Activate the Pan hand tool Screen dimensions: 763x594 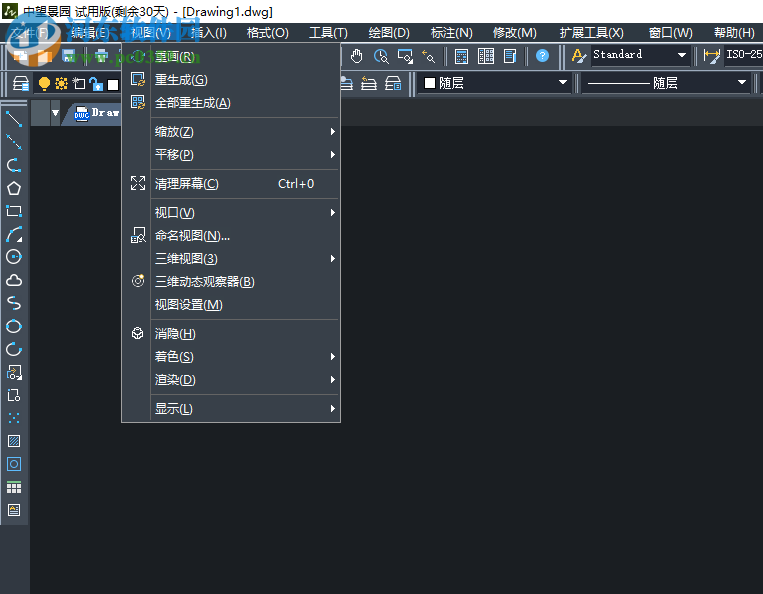pos(357,56)
